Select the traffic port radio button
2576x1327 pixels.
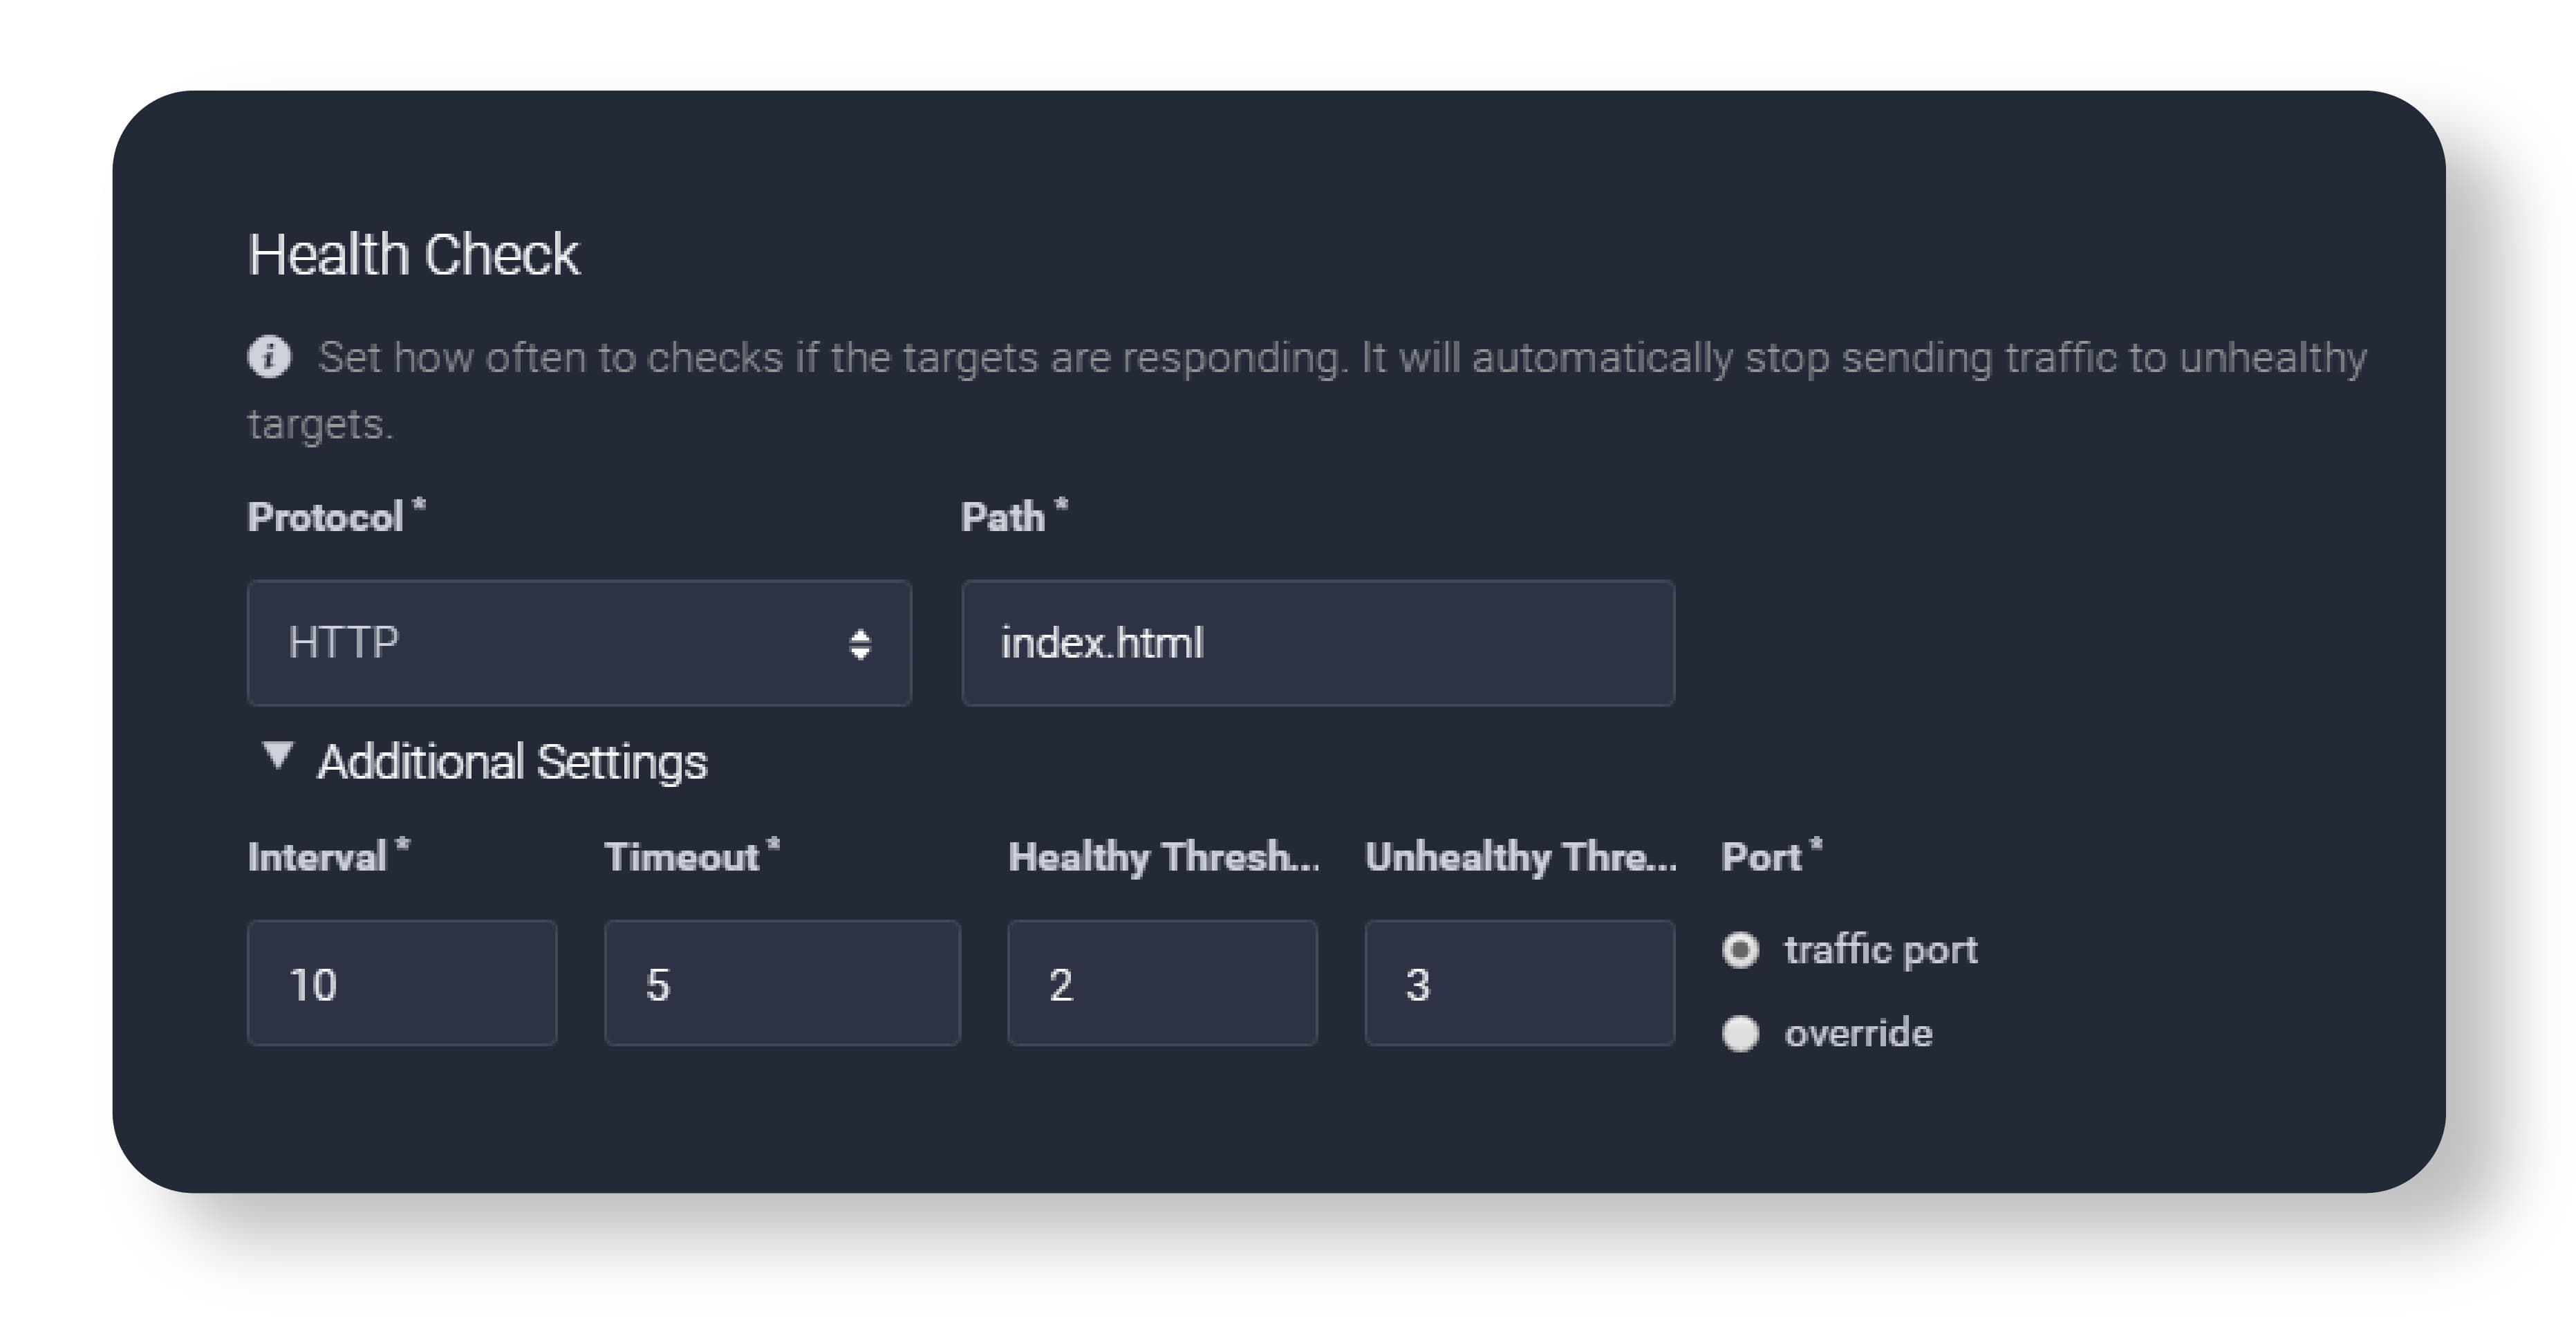tap(1740, 950)
